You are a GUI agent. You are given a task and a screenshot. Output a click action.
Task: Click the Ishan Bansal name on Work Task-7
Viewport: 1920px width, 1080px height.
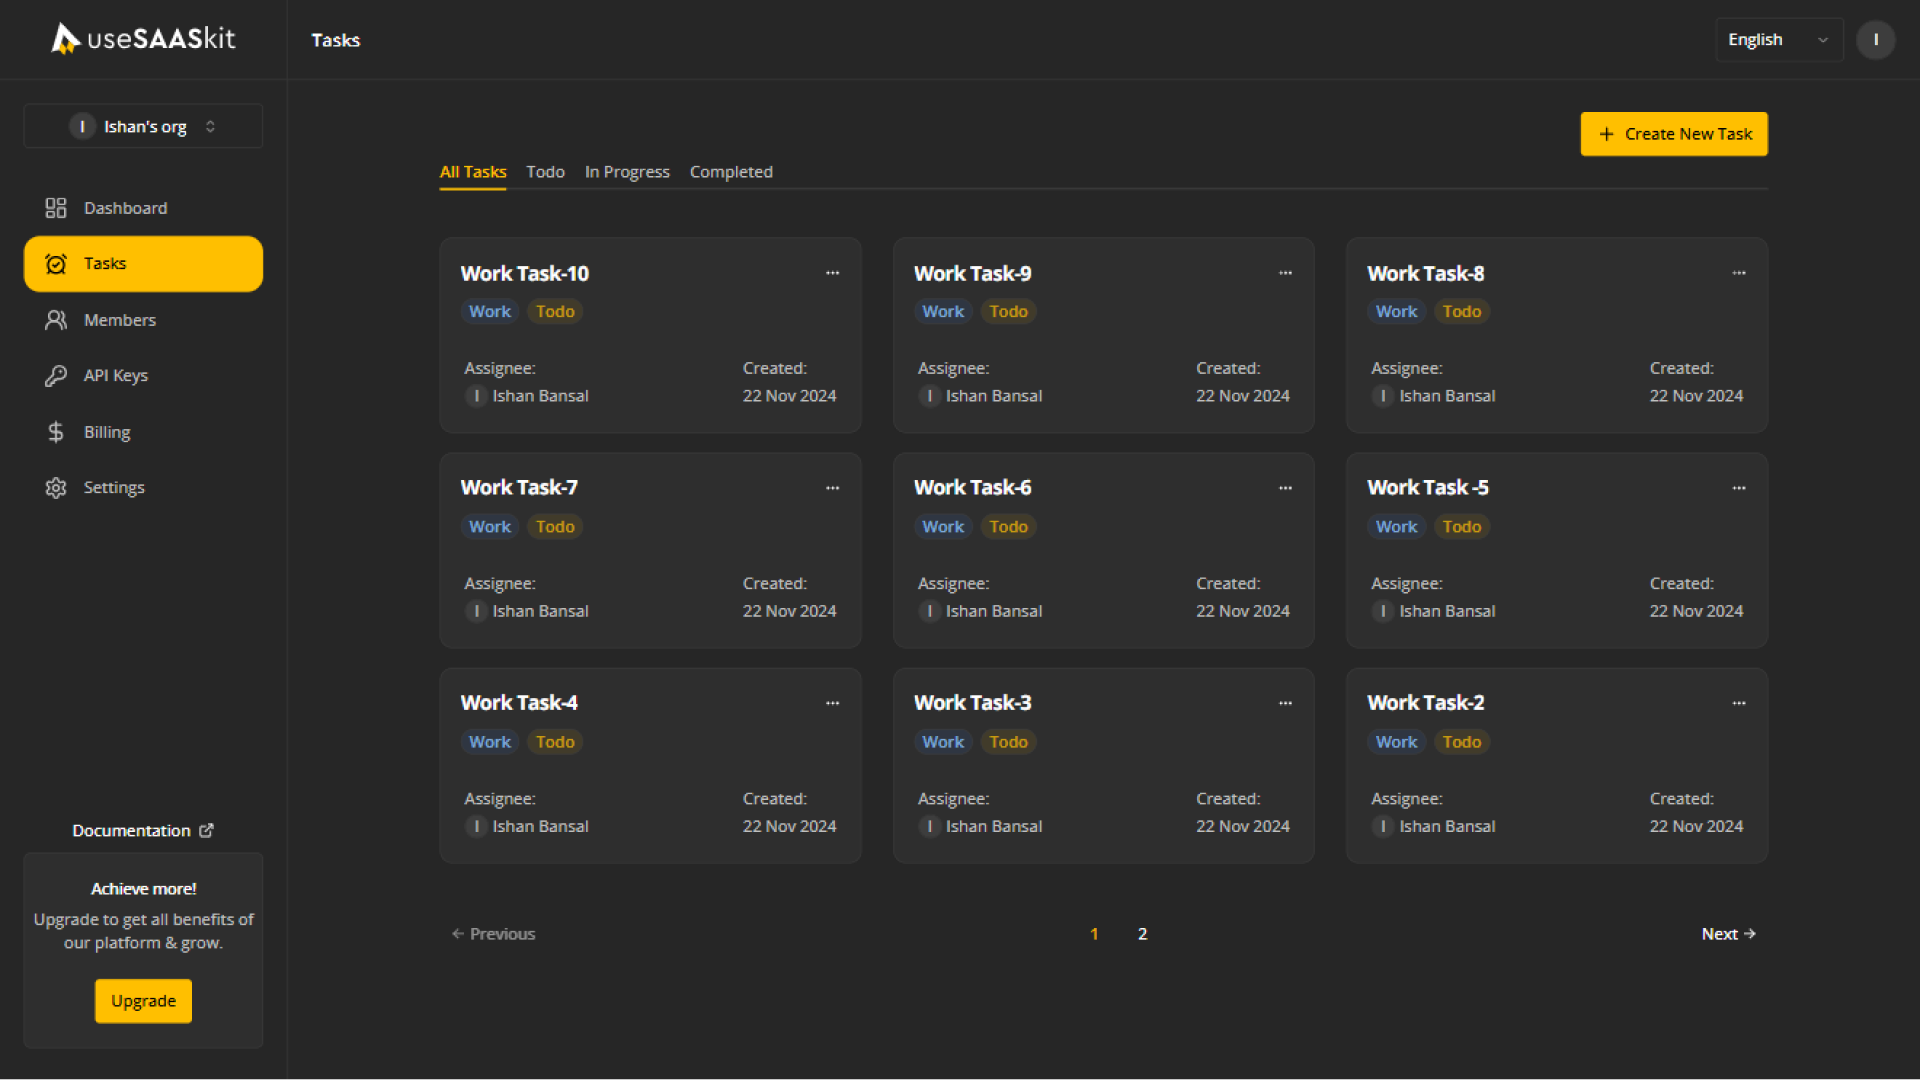tap(540, 611)
